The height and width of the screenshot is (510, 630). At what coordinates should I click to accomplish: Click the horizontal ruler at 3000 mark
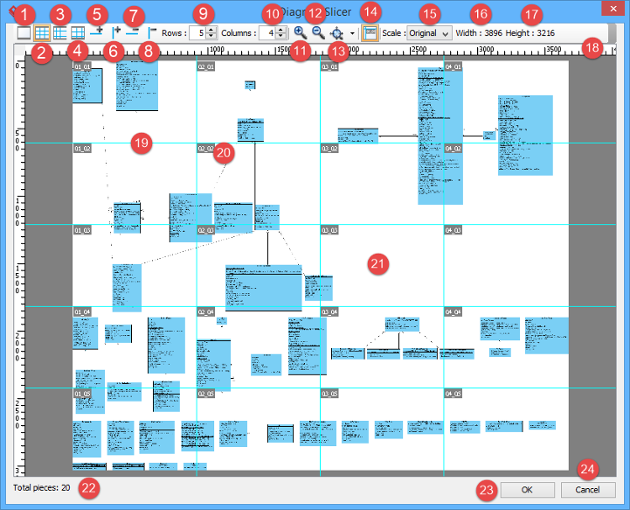point(486,49)
